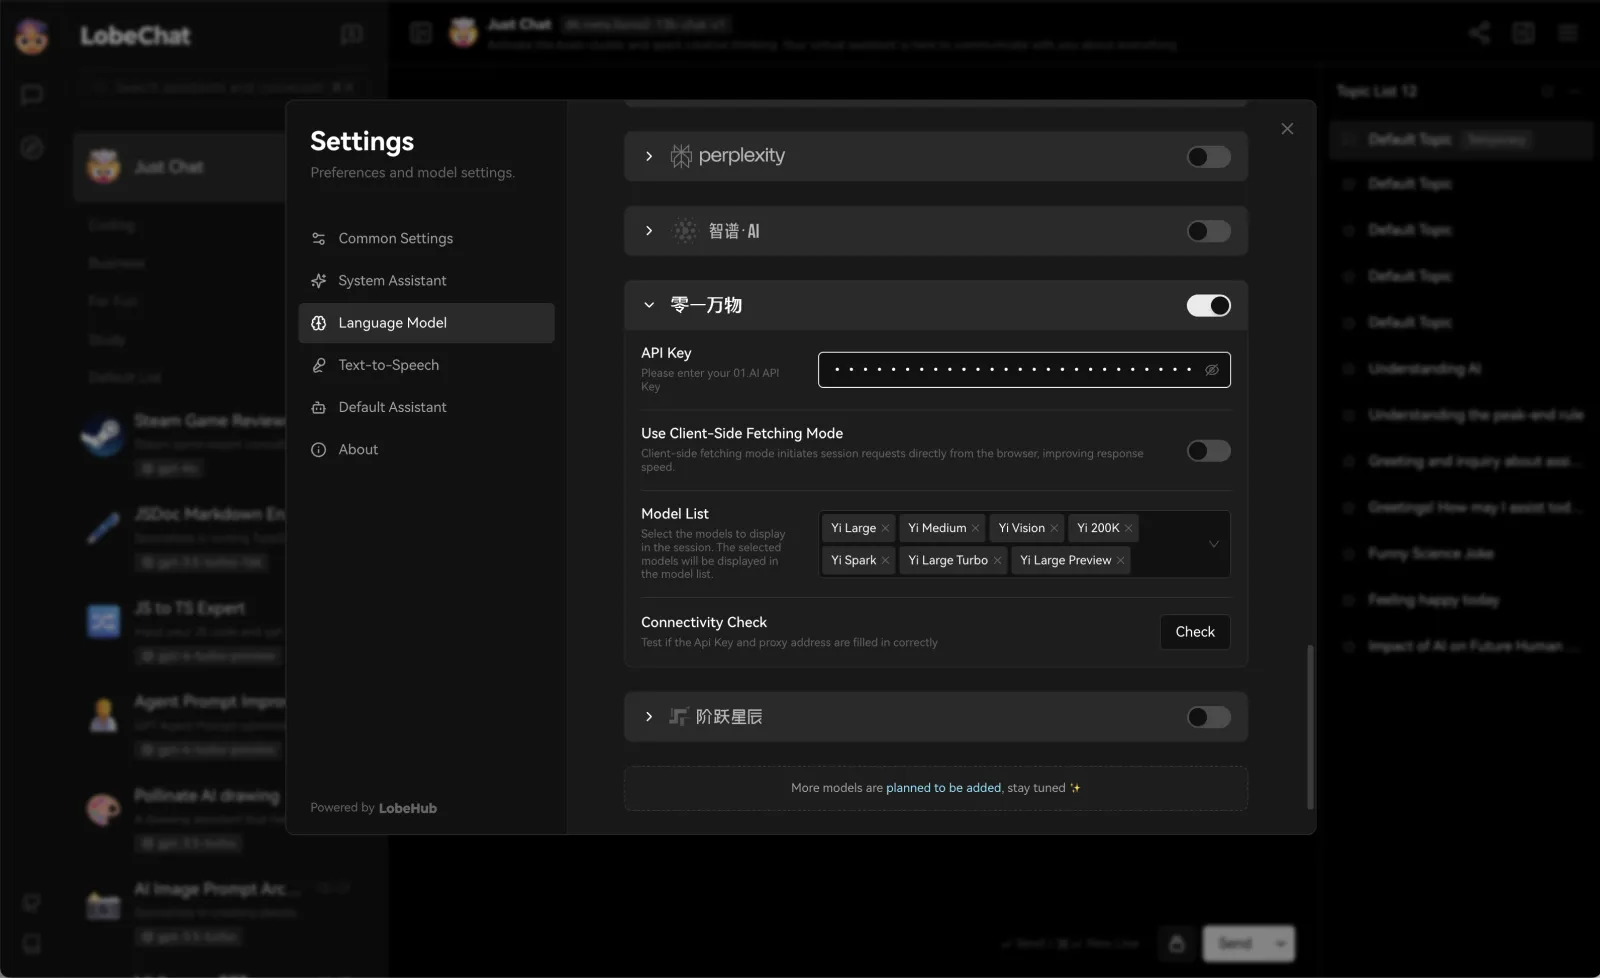Disable the 零一万物 provider toggle
Viewport: 1600px width, 978px height.
(1208, 305)
